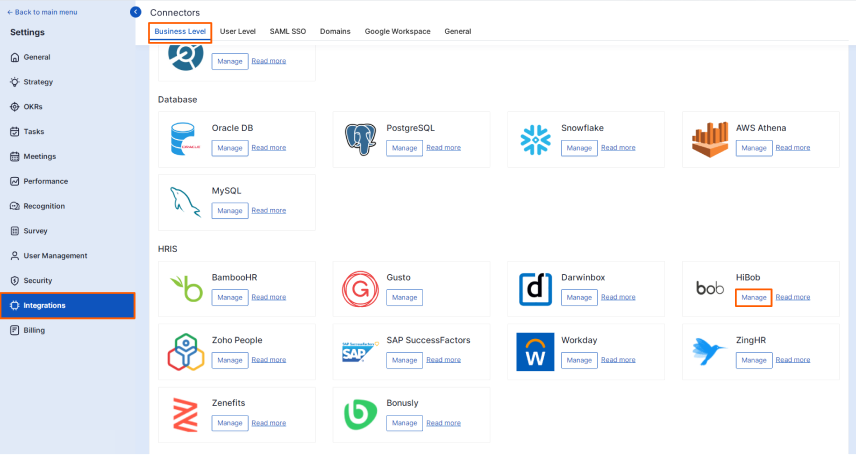This screenshot has width=856, height=455.
Task: Click the HiBob bob logo
Action: (x=710, y=288)
